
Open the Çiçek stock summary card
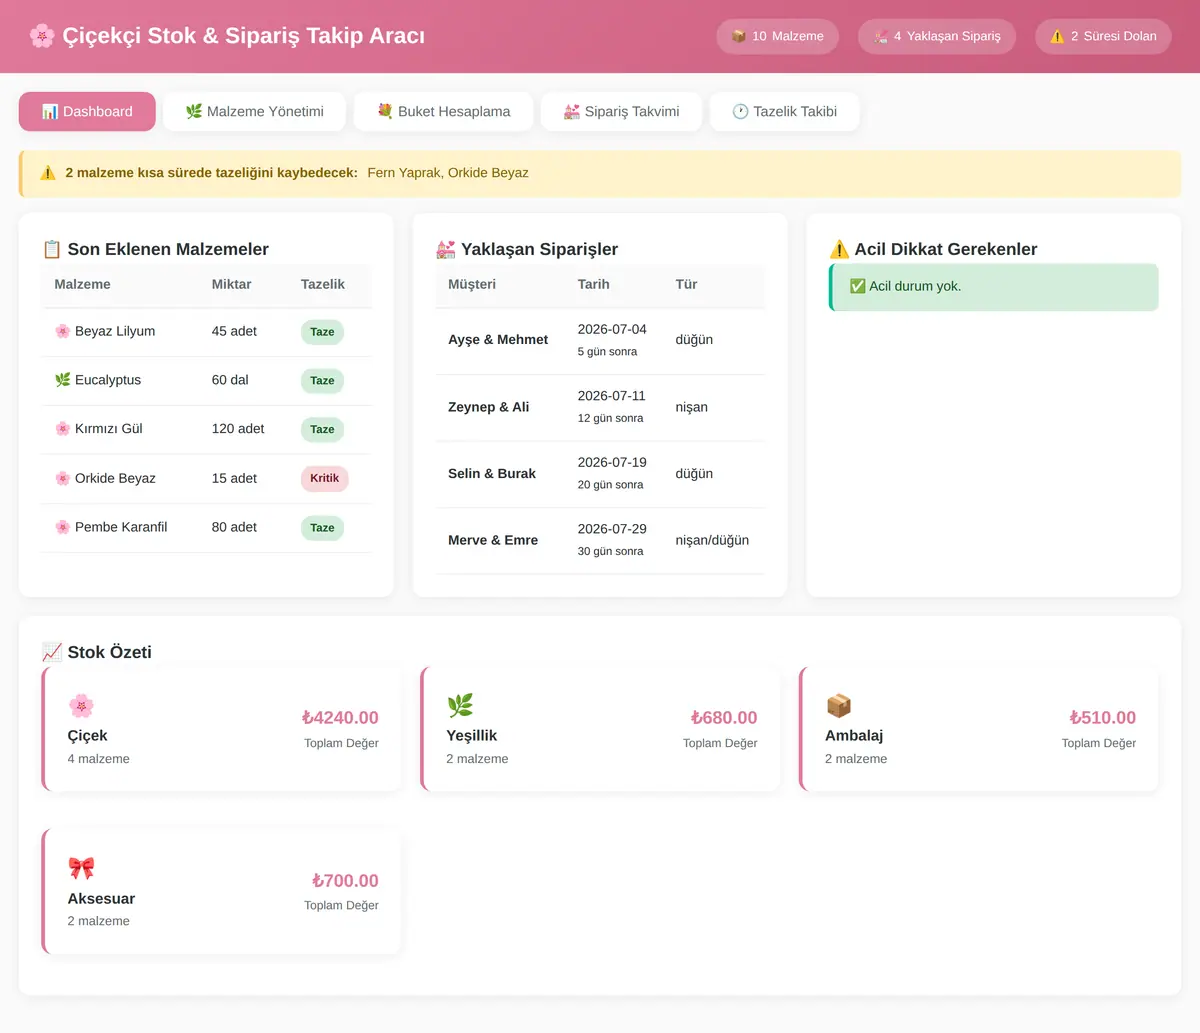[222, 729]
